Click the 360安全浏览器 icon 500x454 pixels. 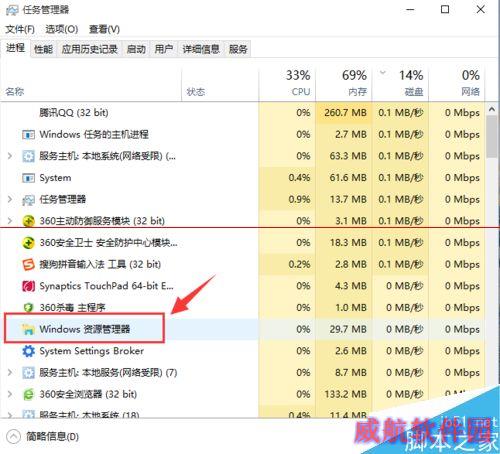(x=28, y=394)
